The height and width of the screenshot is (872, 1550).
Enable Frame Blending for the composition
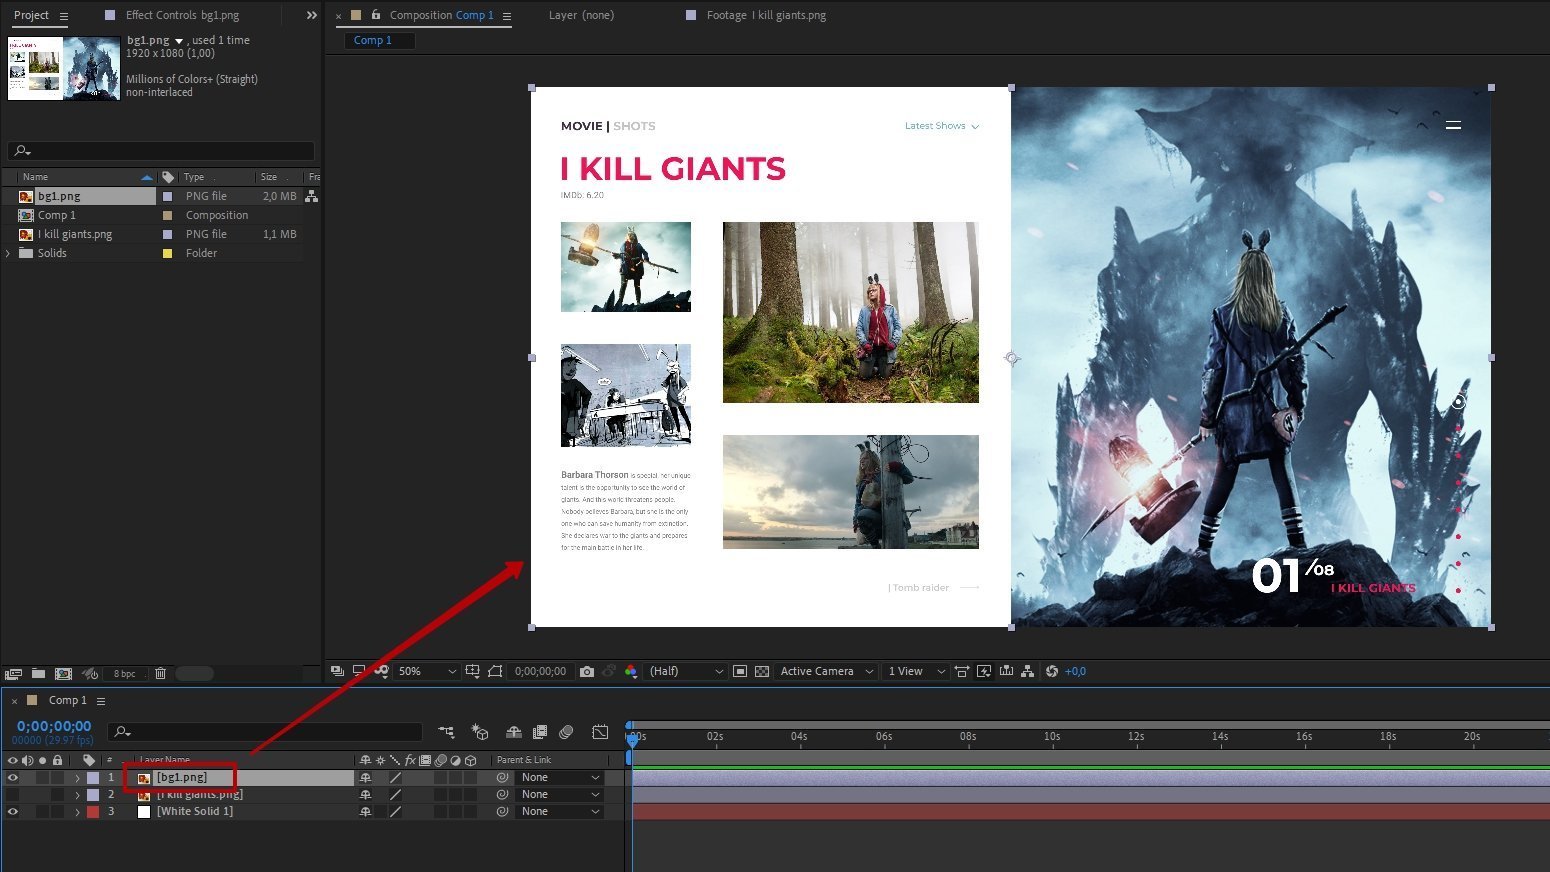tap(540, 732)
